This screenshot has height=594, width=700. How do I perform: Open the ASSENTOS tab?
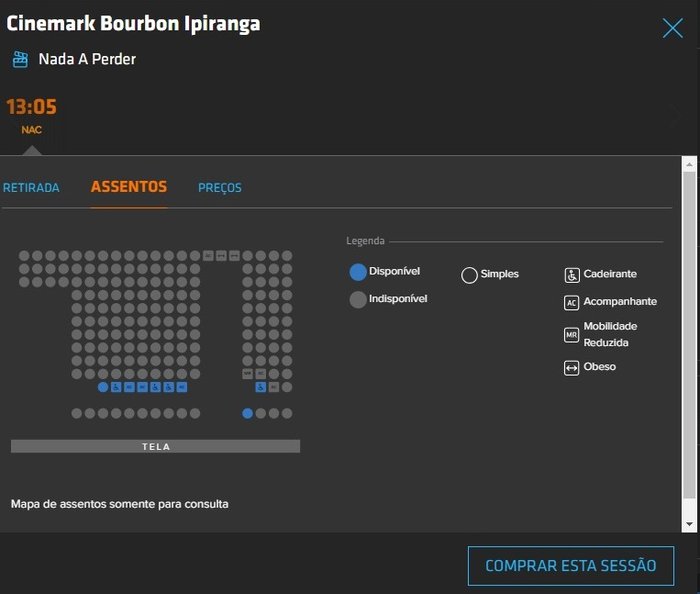tap(129, 187)
